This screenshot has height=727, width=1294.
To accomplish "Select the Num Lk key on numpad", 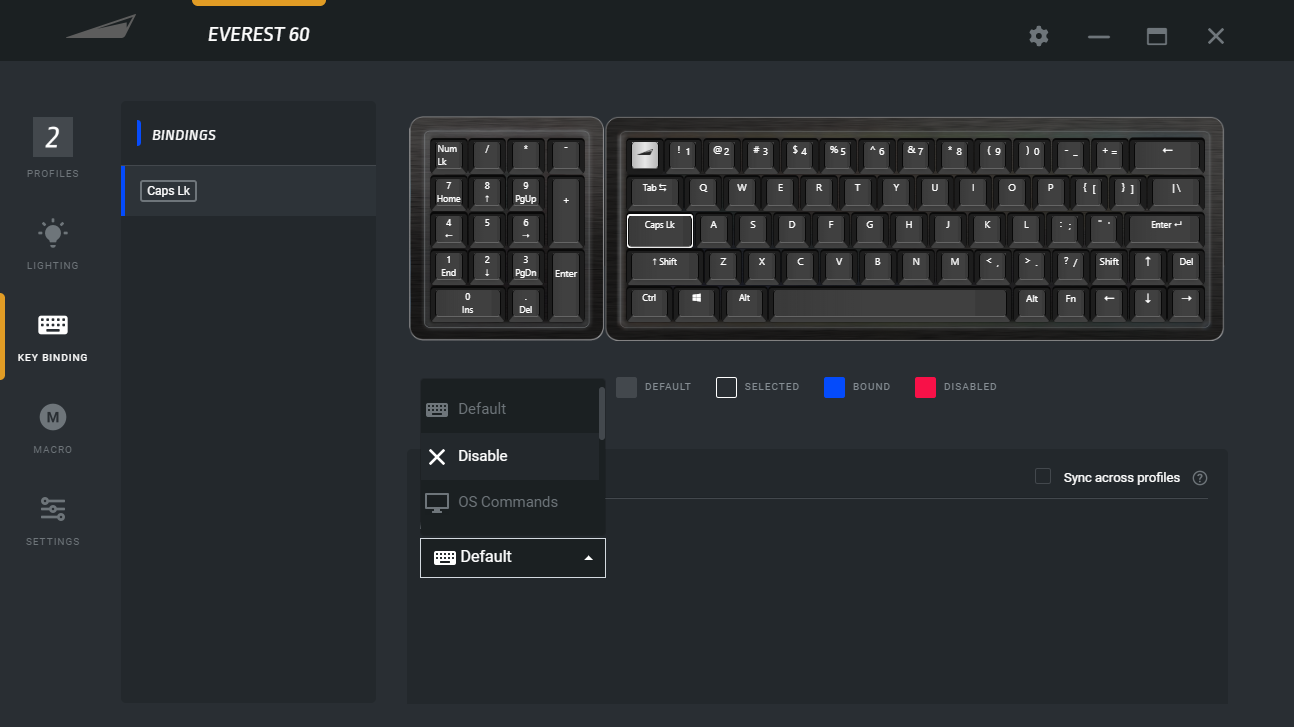I will (448, 155).
